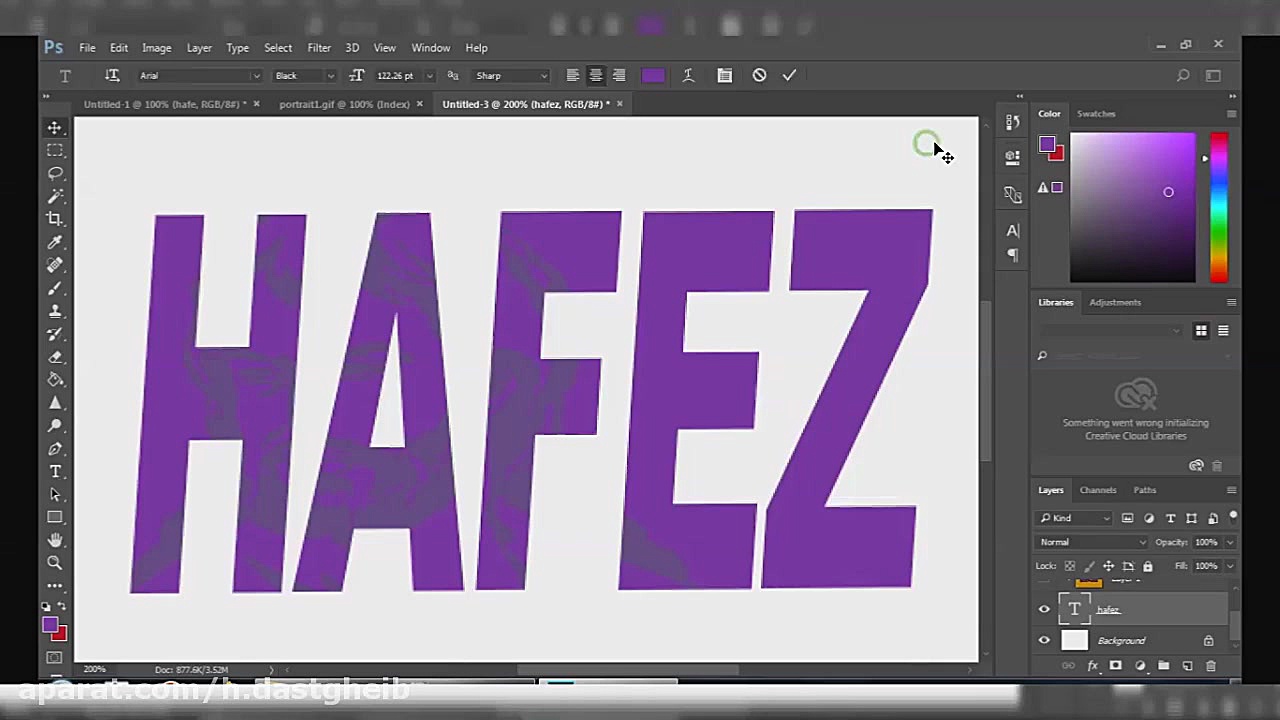Click the rainbow hue slider bar

pos(1219,208)
